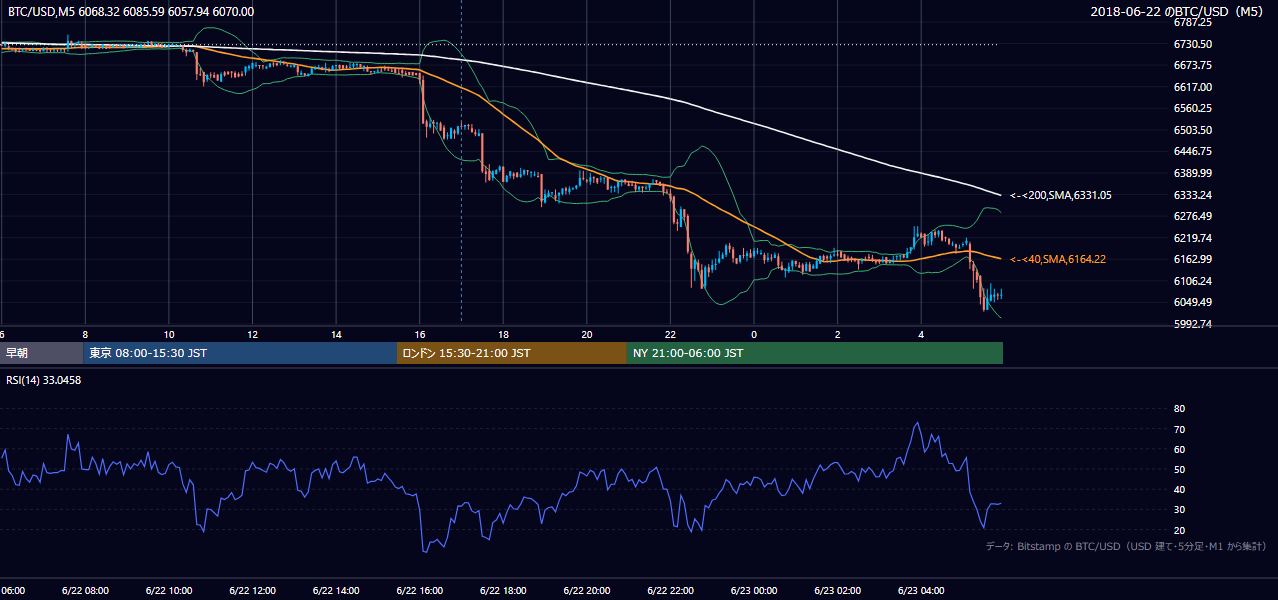Click the bottom time label 6/22 14:00
This screenshot has width=1278, height=600.
click(336, 591)
